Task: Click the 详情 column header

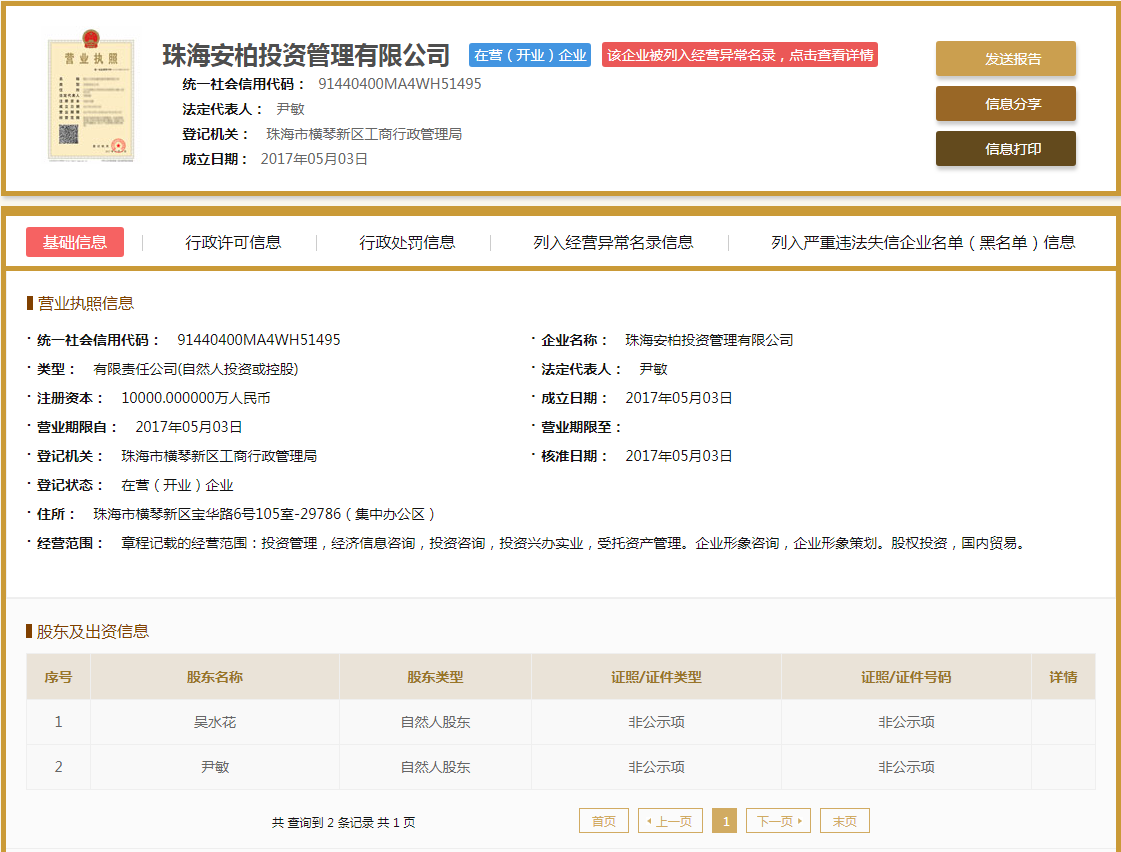Action: (x=1063, y=677)
